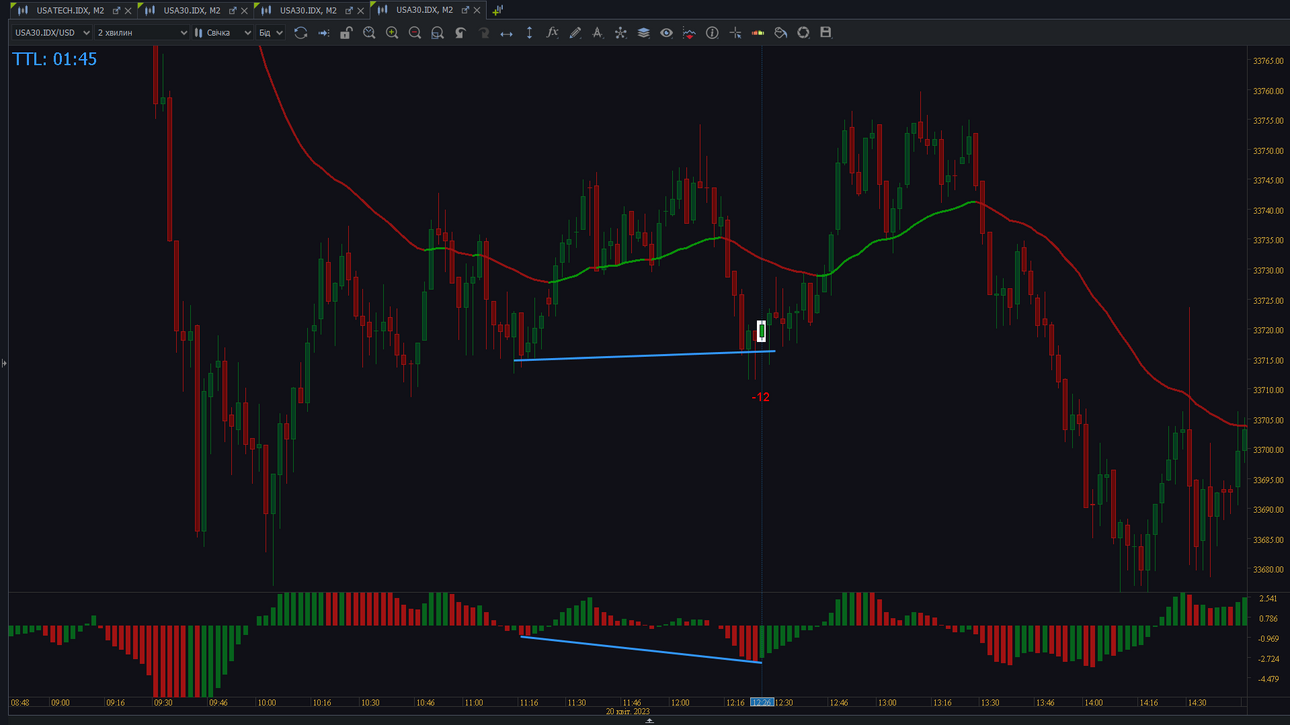Click the 09:30 time axis label
This screenshot has width=1290, height=725.
coord(163,703)
